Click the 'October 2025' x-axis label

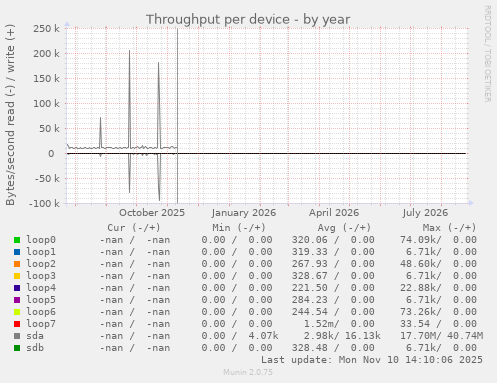152,213
